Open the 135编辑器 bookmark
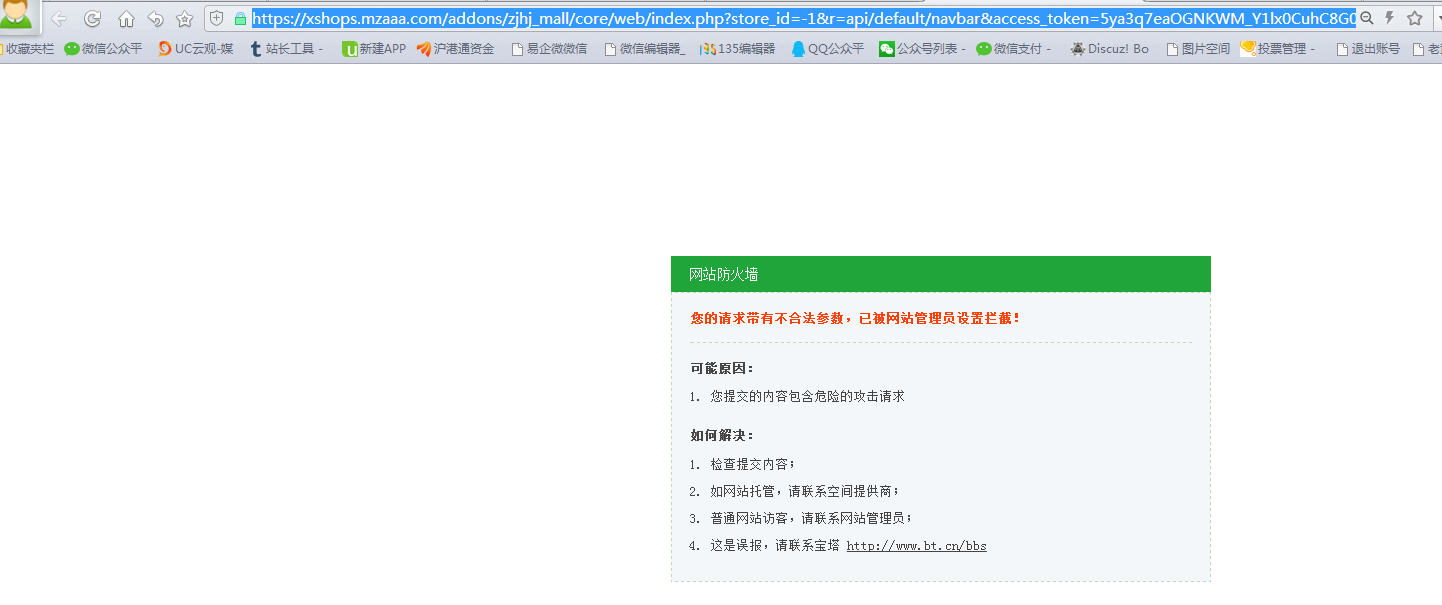Image resolution: width=1442 pixels, height=605 pixels. [x=737, y=48]
